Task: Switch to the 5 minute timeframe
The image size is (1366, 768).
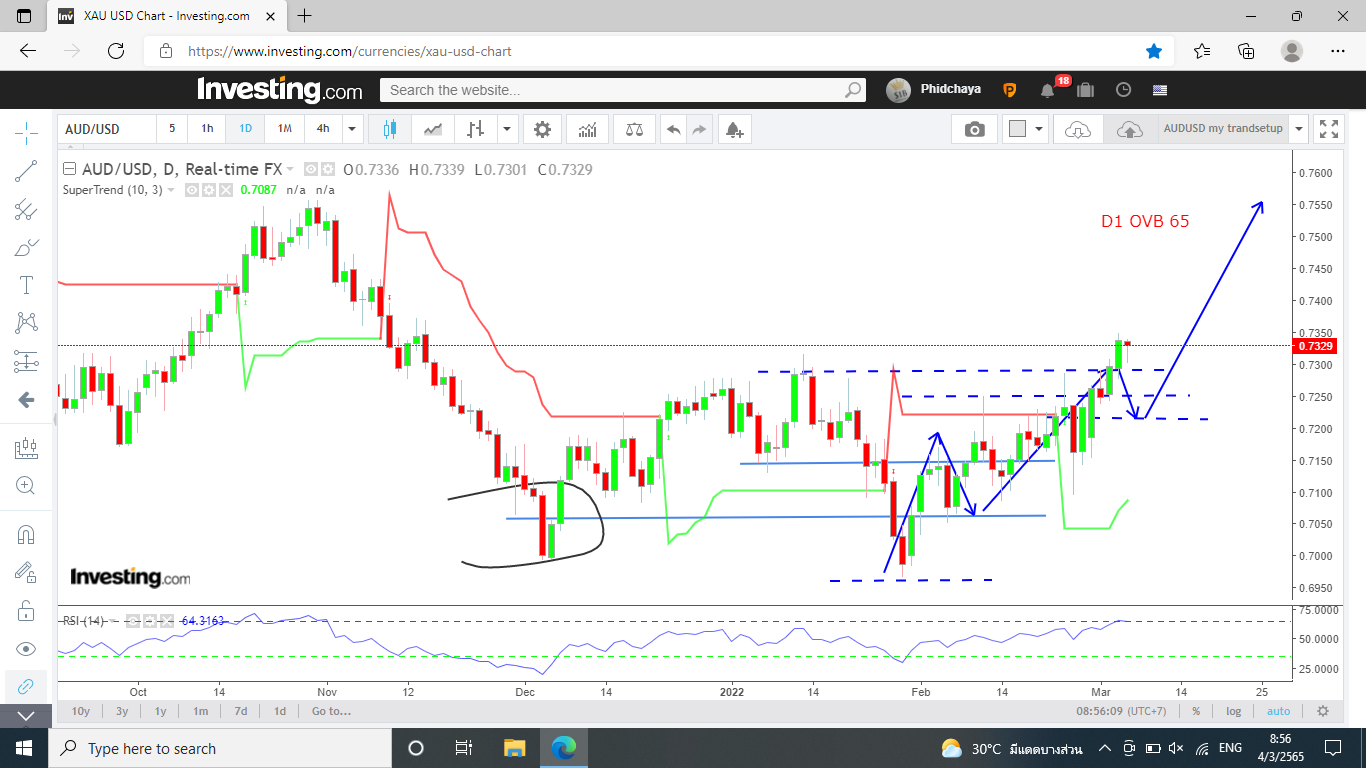Action: point(172,129)
